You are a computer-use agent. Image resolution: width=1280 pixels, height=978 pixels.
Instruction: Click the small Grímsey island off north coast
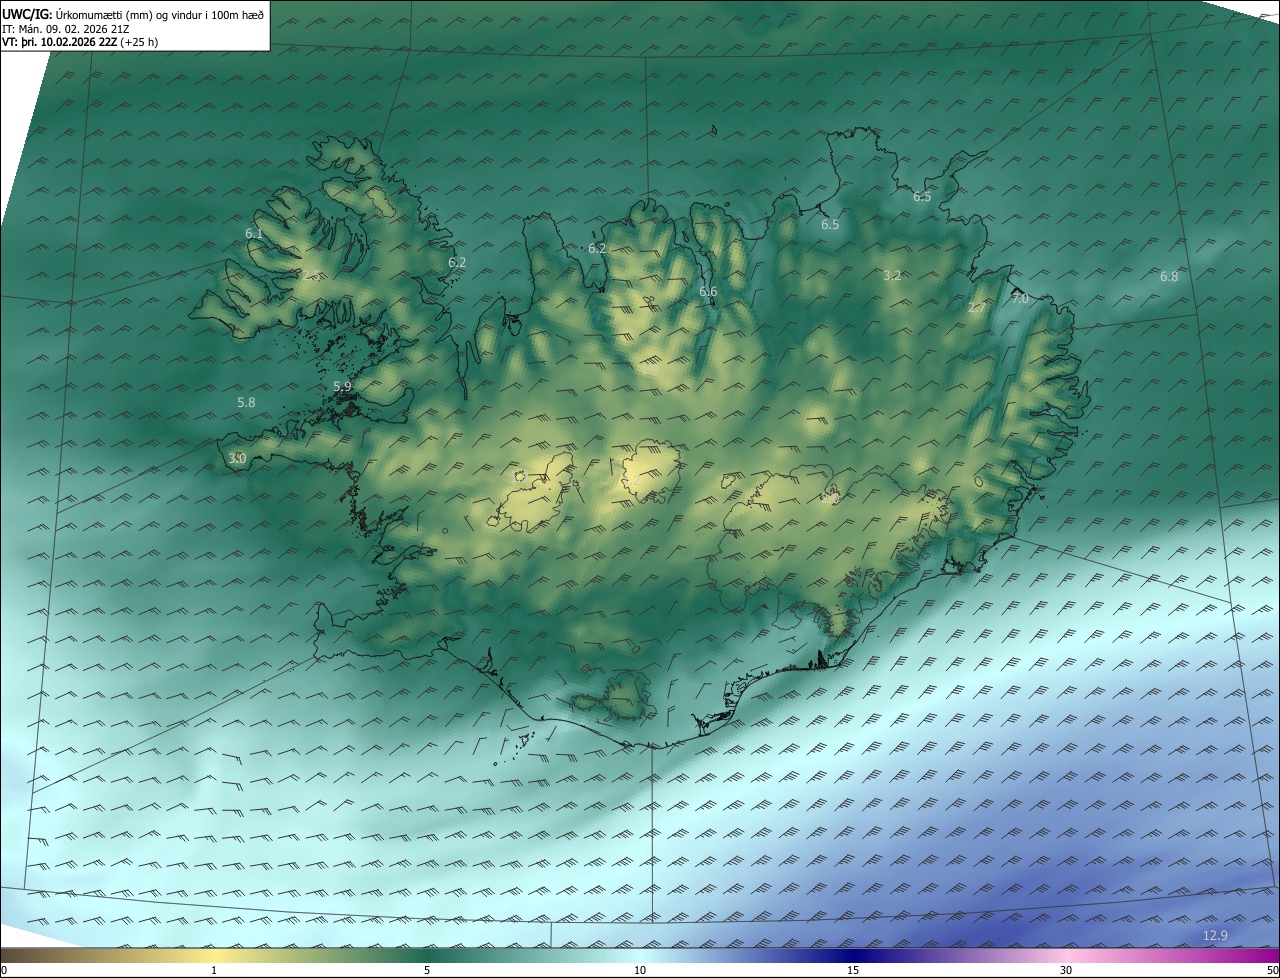[x=715, y=129]
